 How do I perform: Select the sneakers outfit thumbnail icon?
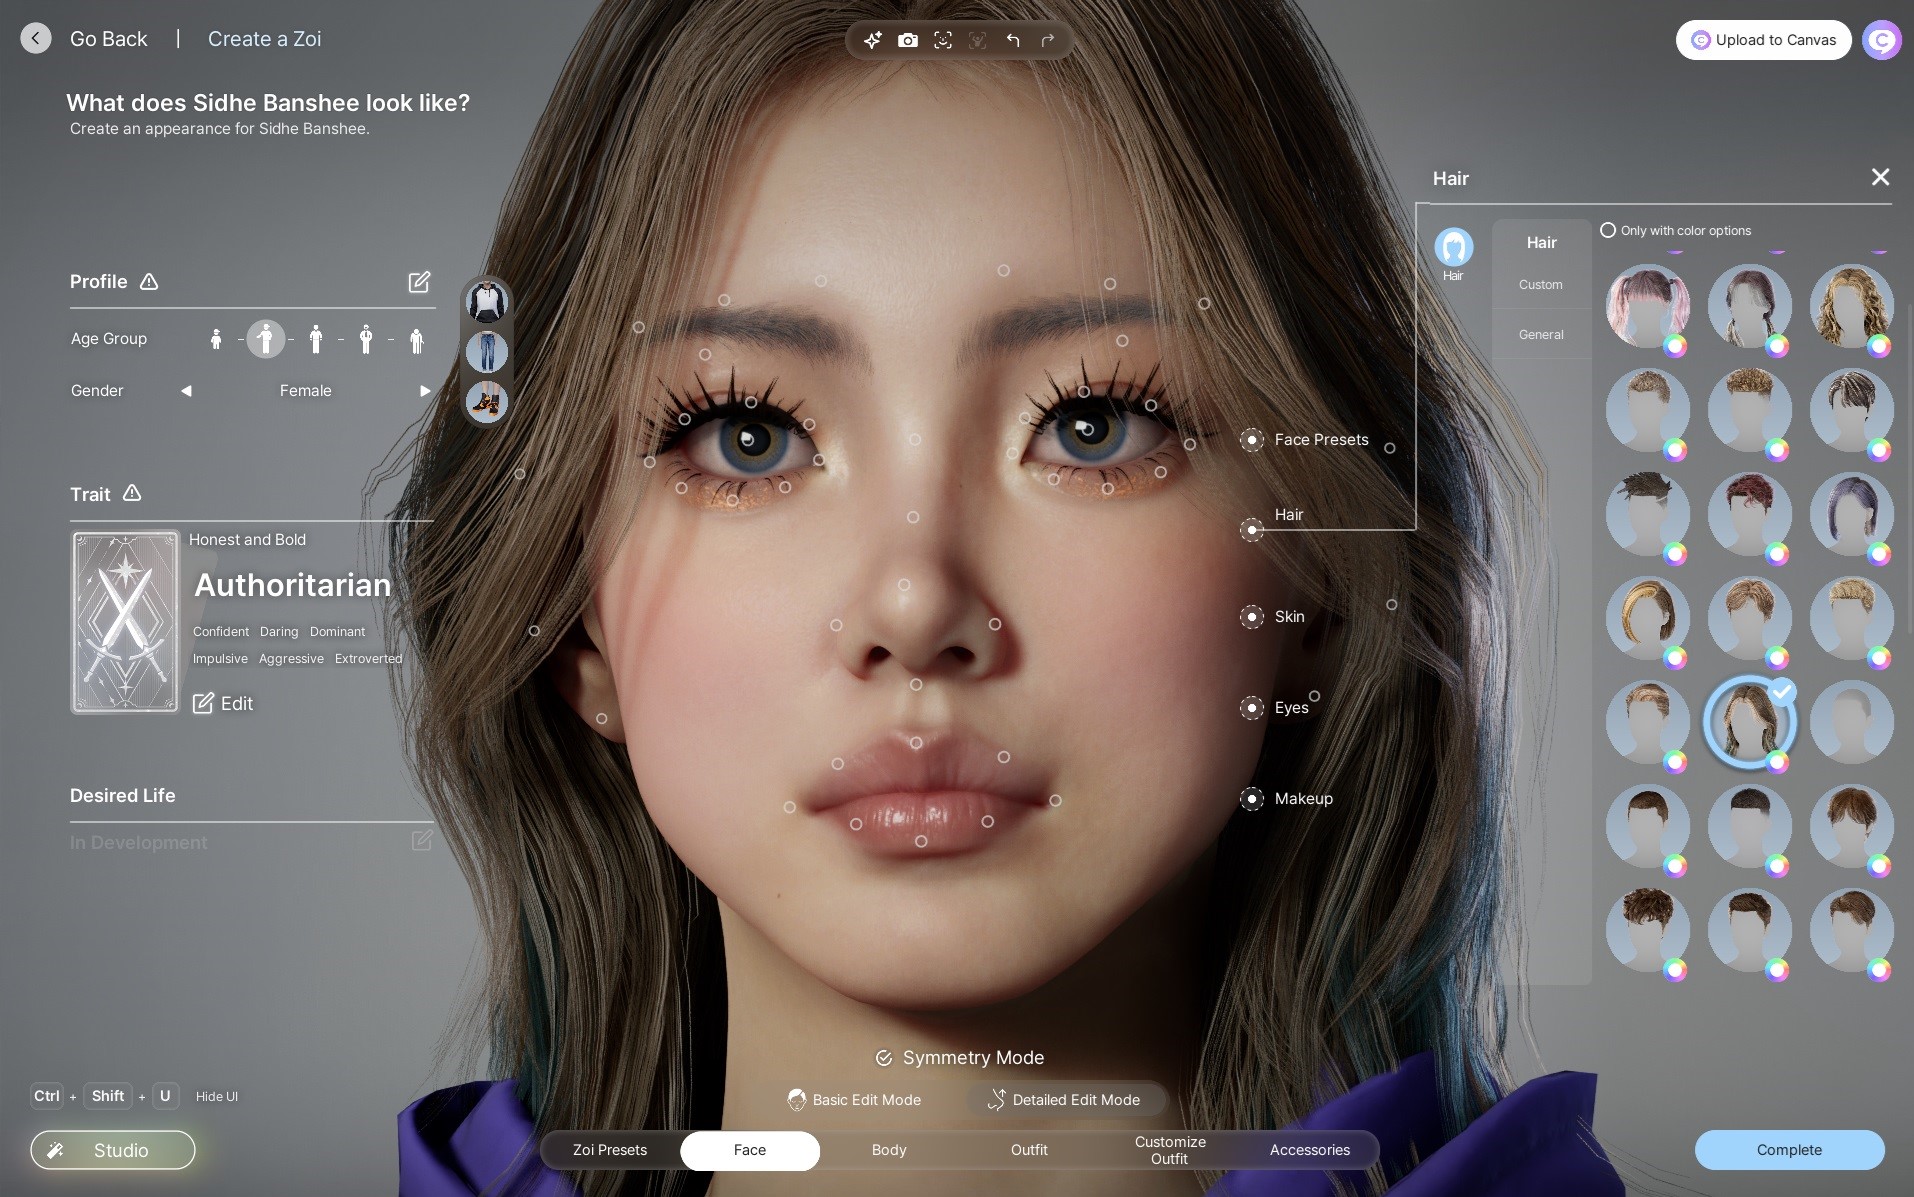[x=487, y=402]
